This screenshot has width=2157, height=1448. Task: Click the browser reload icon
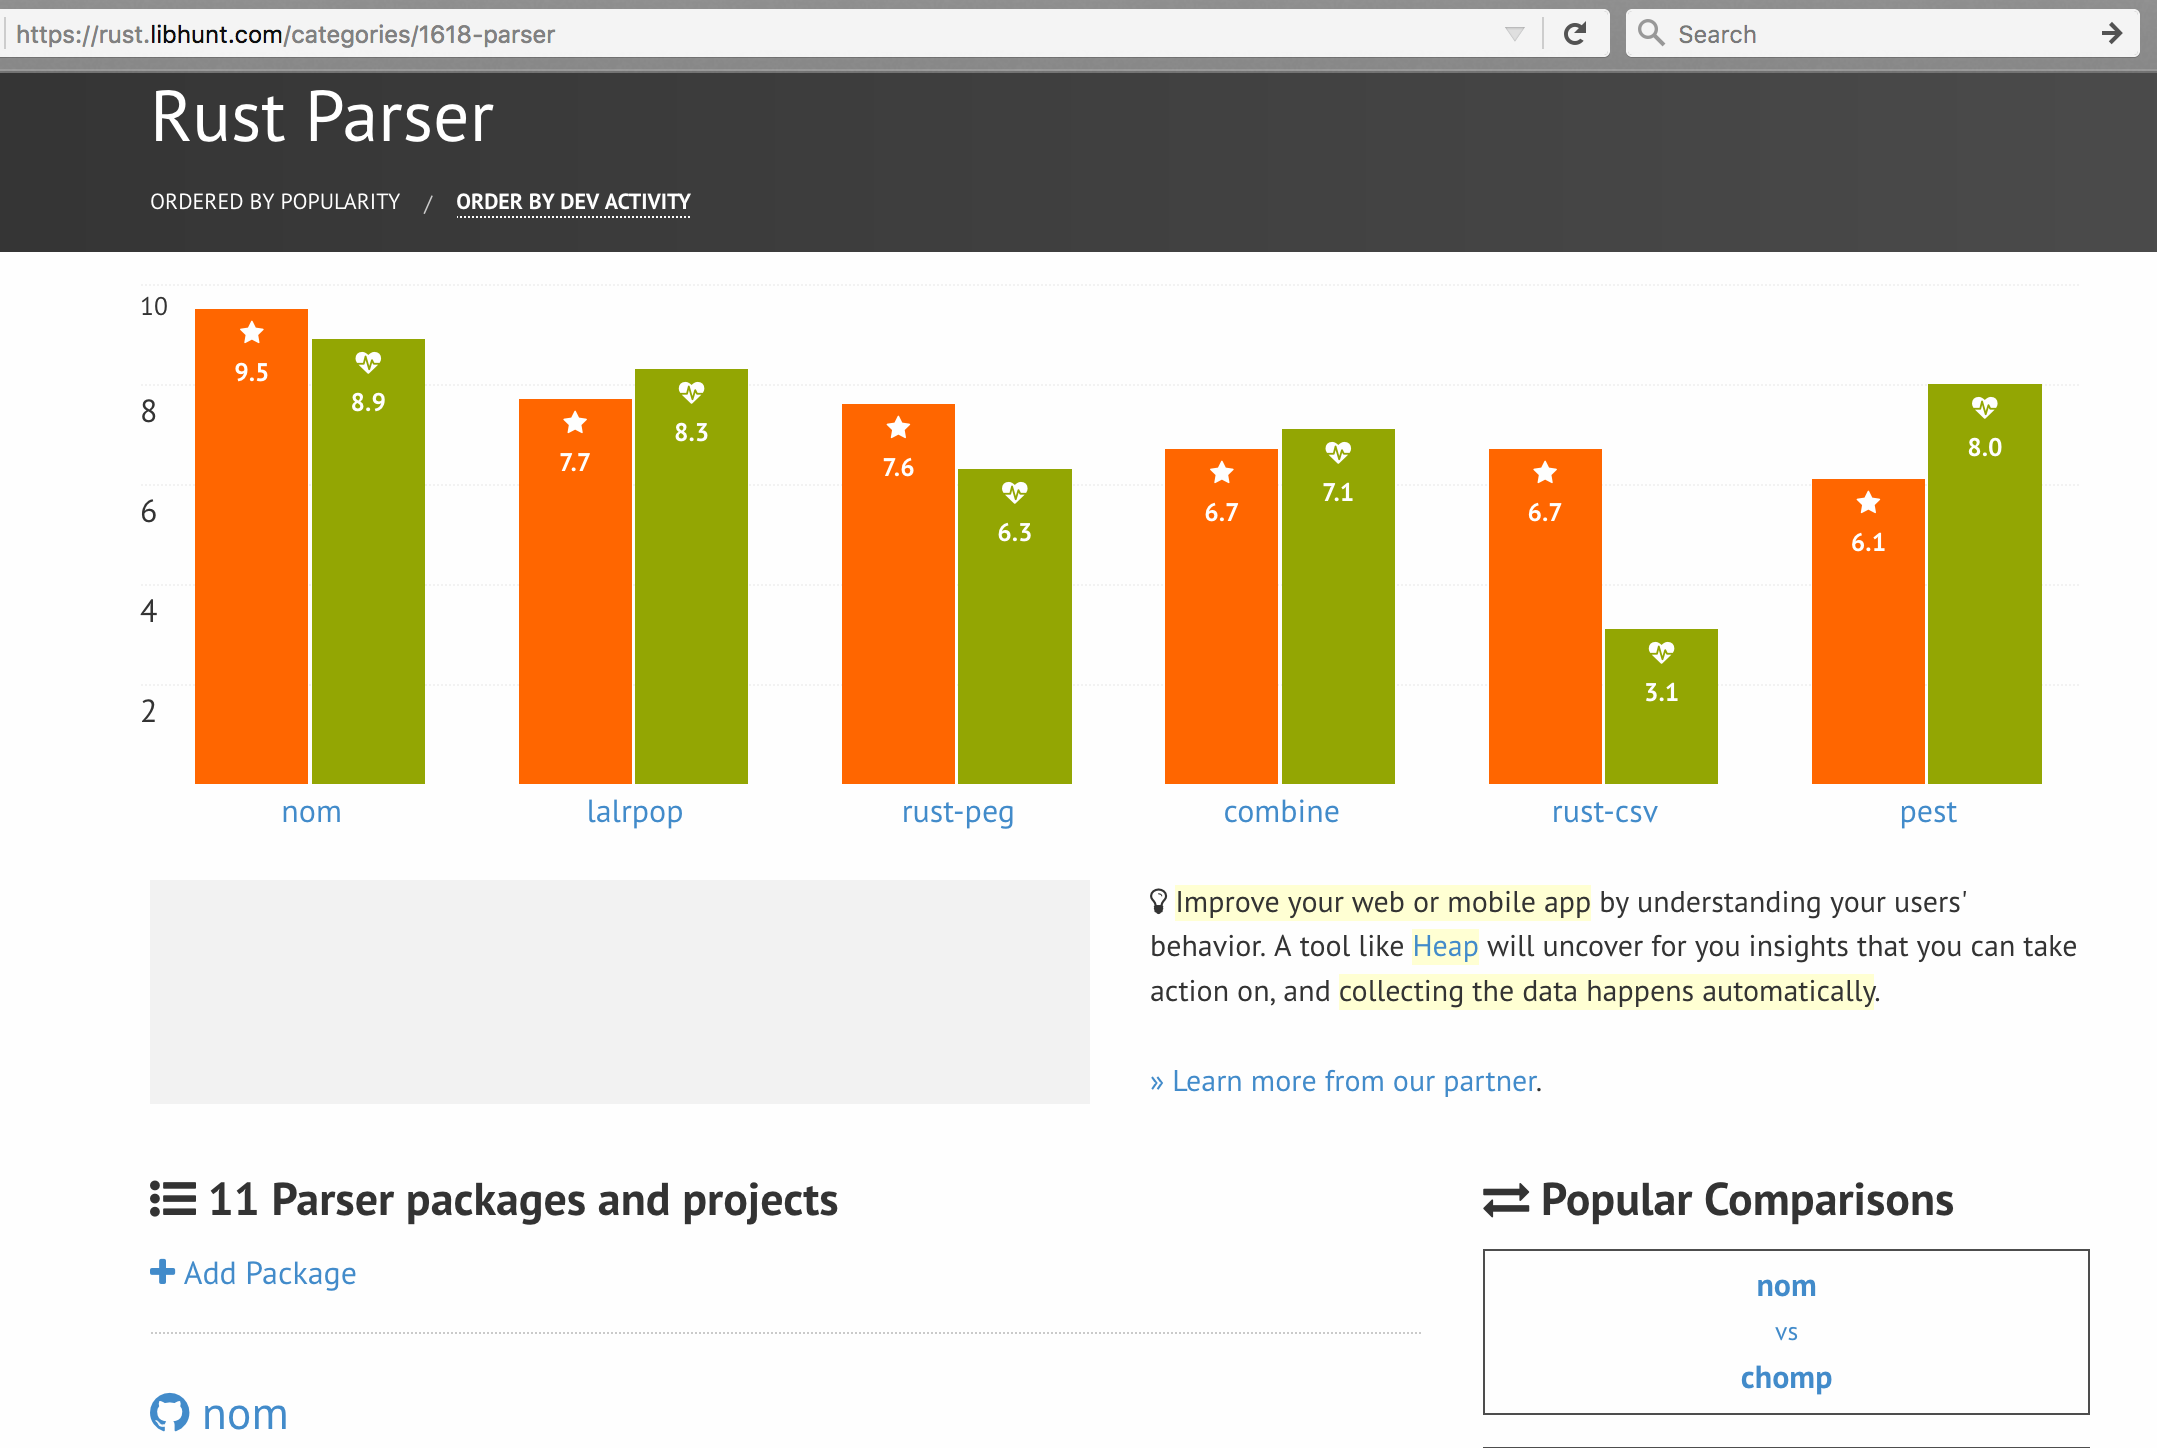pyautogui.click(x=1575, y=34)
